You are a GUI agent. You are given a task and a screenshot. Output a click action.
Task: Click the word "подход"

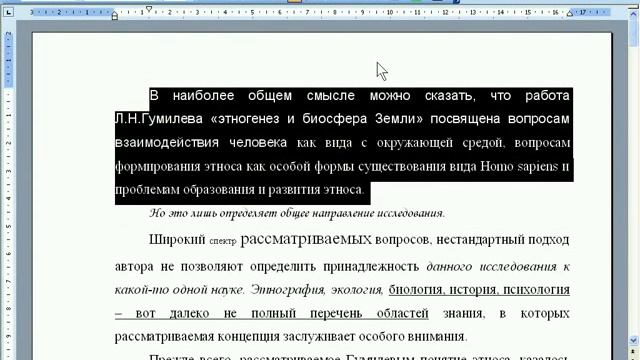point(549,239)
